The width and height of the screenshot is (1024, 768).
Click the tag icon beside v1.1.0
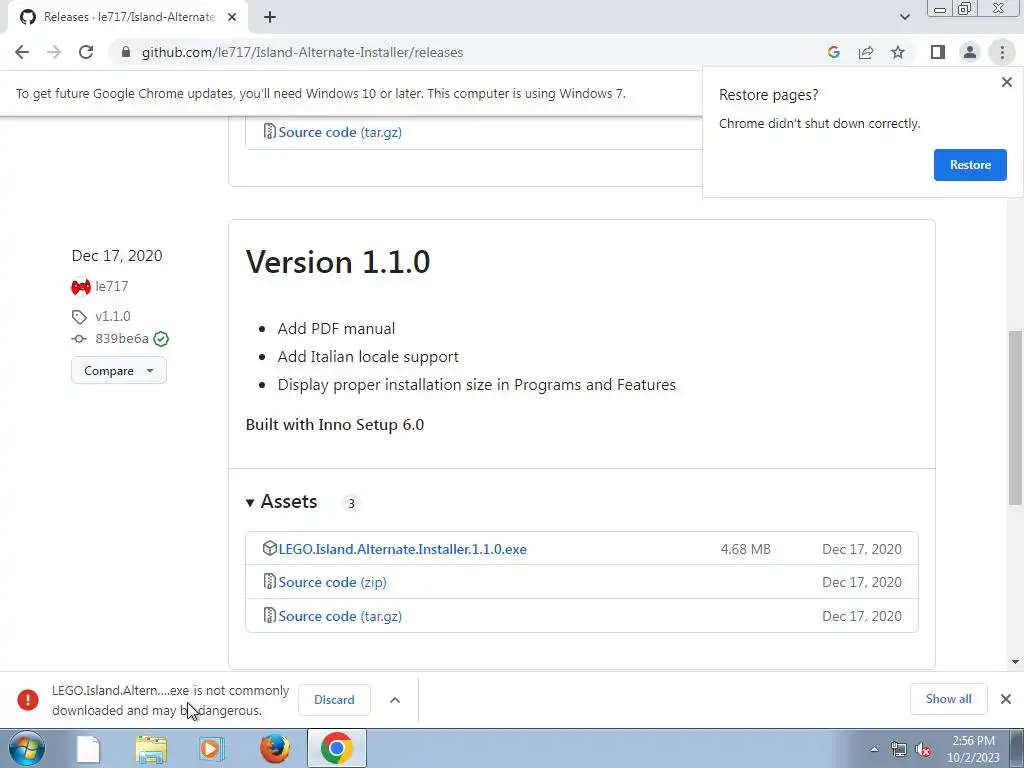79,317
